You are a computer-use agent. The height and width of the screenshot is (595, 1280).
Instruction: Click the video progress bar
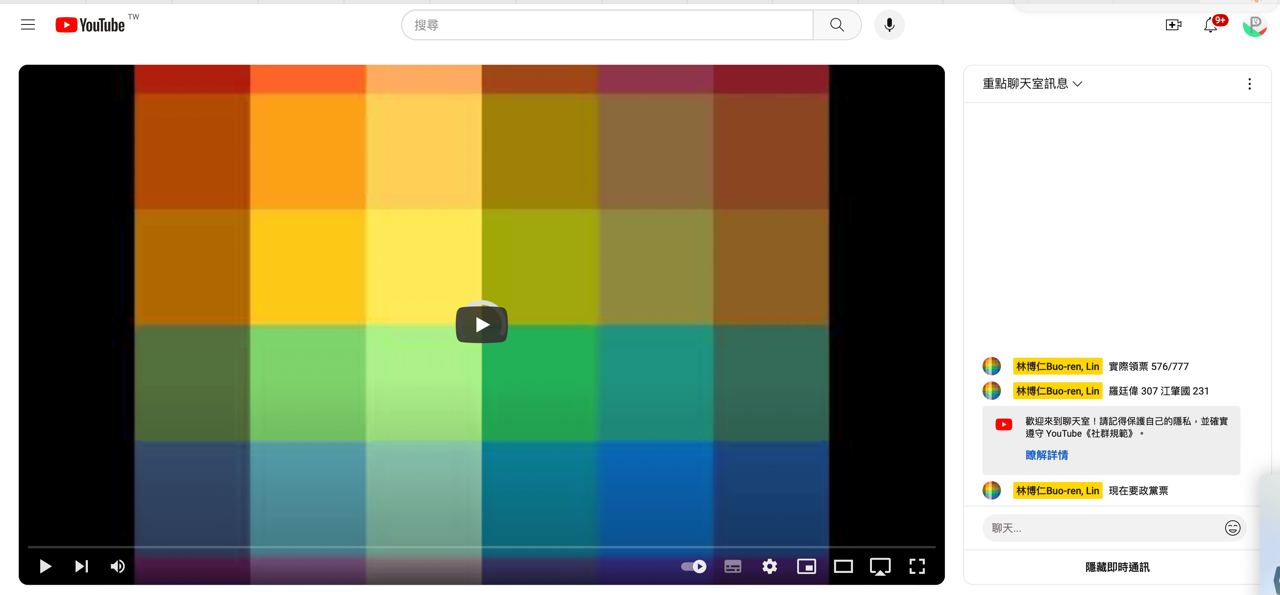(x=481, y=547)
